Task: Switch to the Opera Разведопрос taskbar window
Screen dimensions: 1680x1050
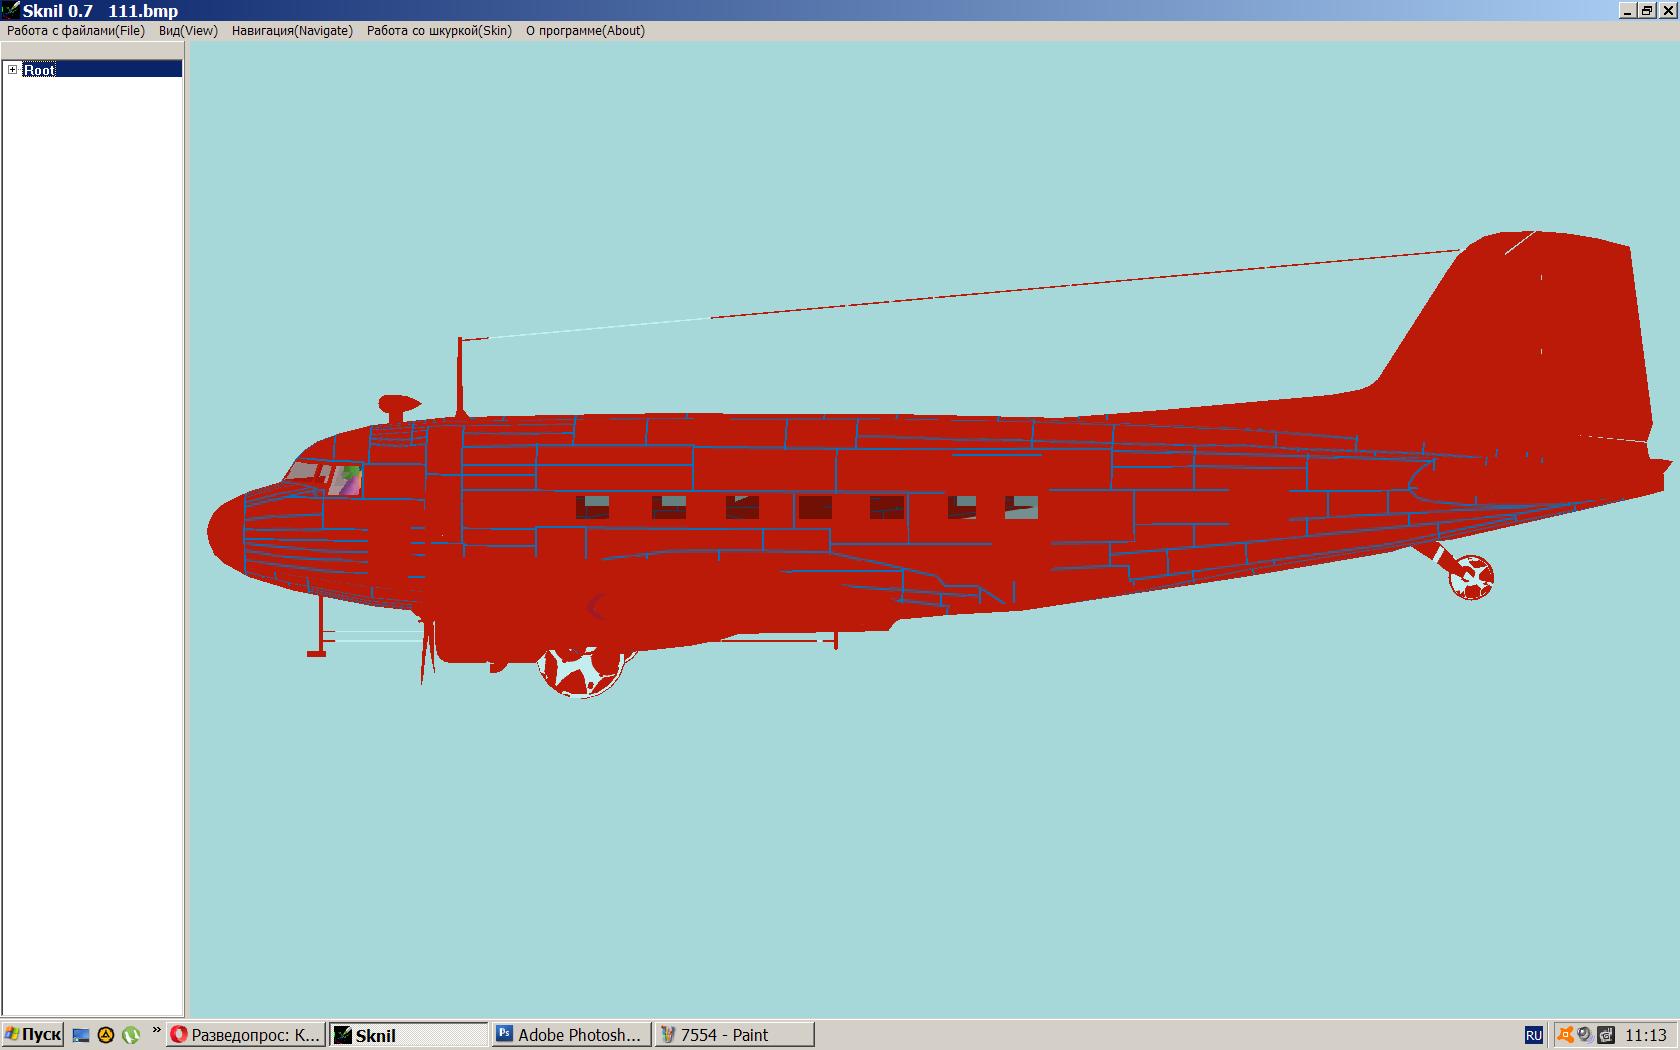Action: pyautogui.click(x=246, y=1035)
